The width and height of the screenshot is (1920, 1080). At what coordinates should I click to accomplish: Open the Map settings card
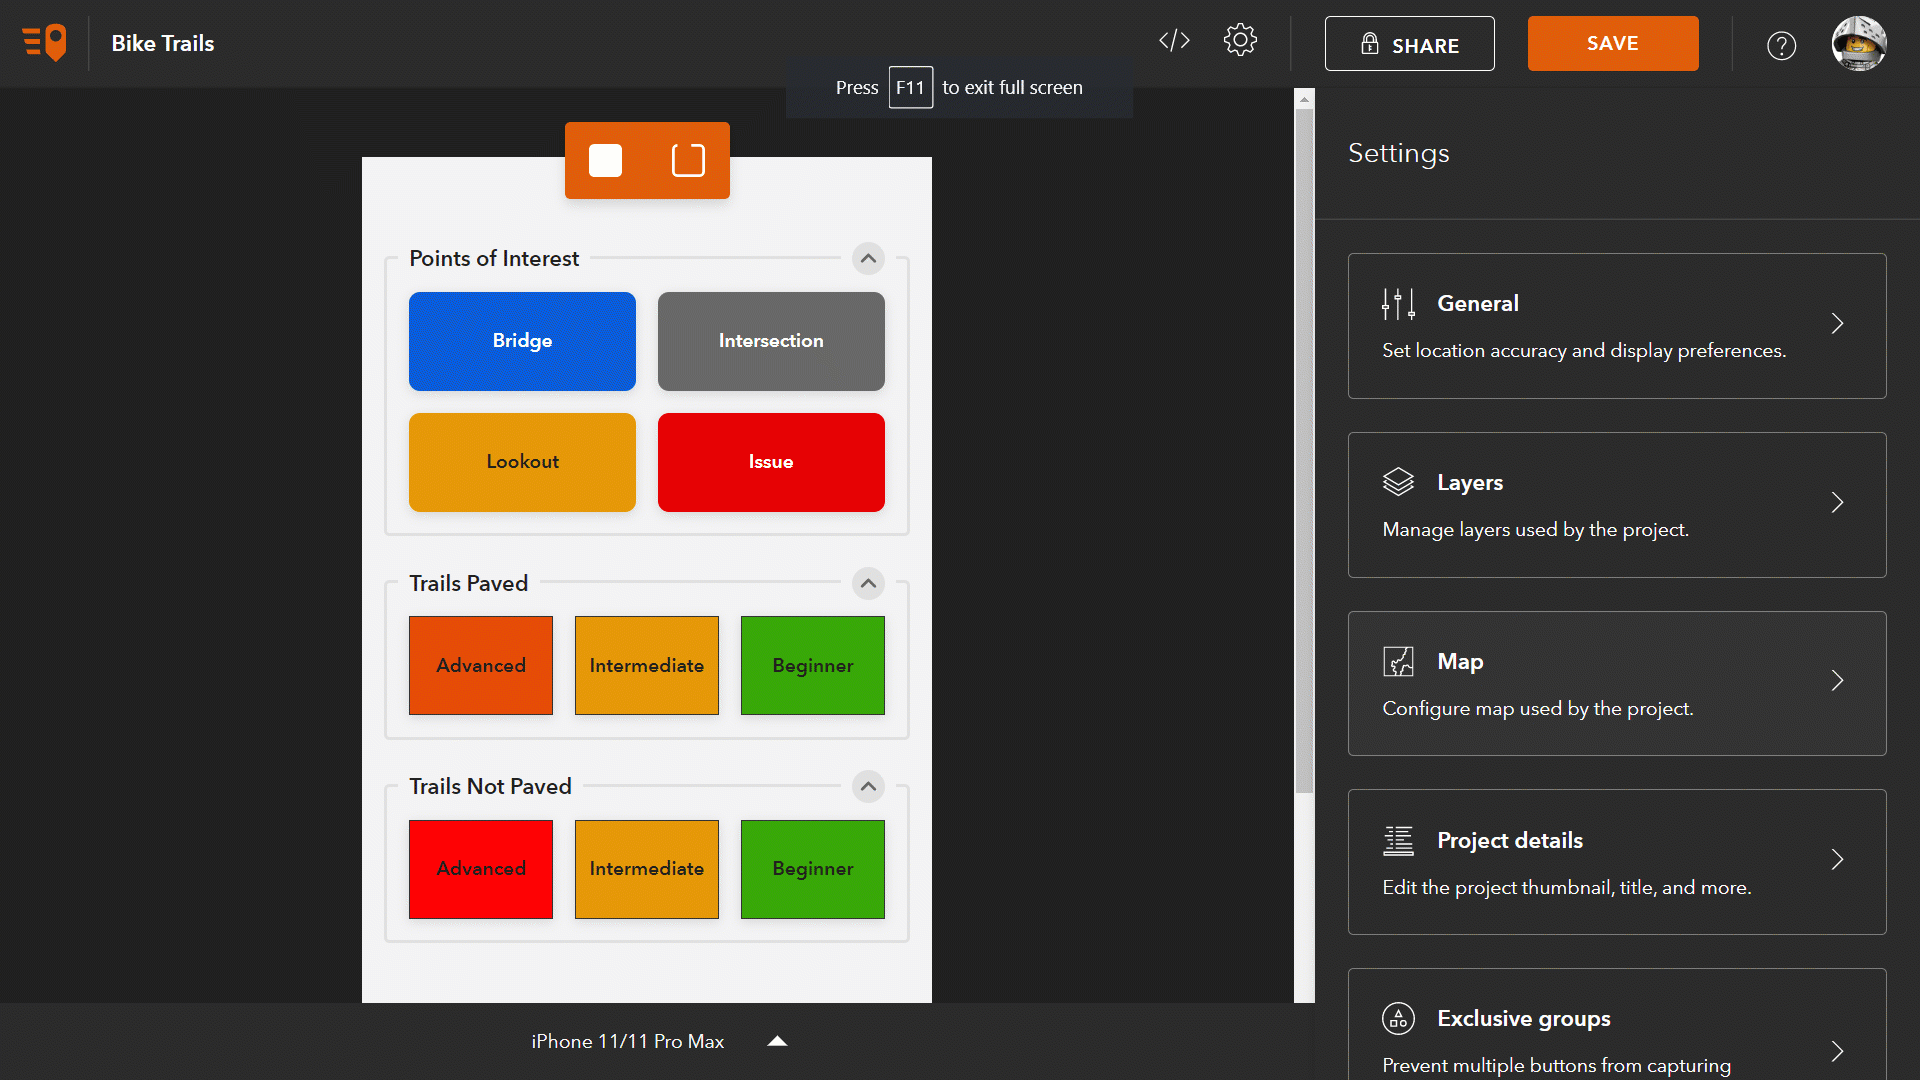(1617, 684)
